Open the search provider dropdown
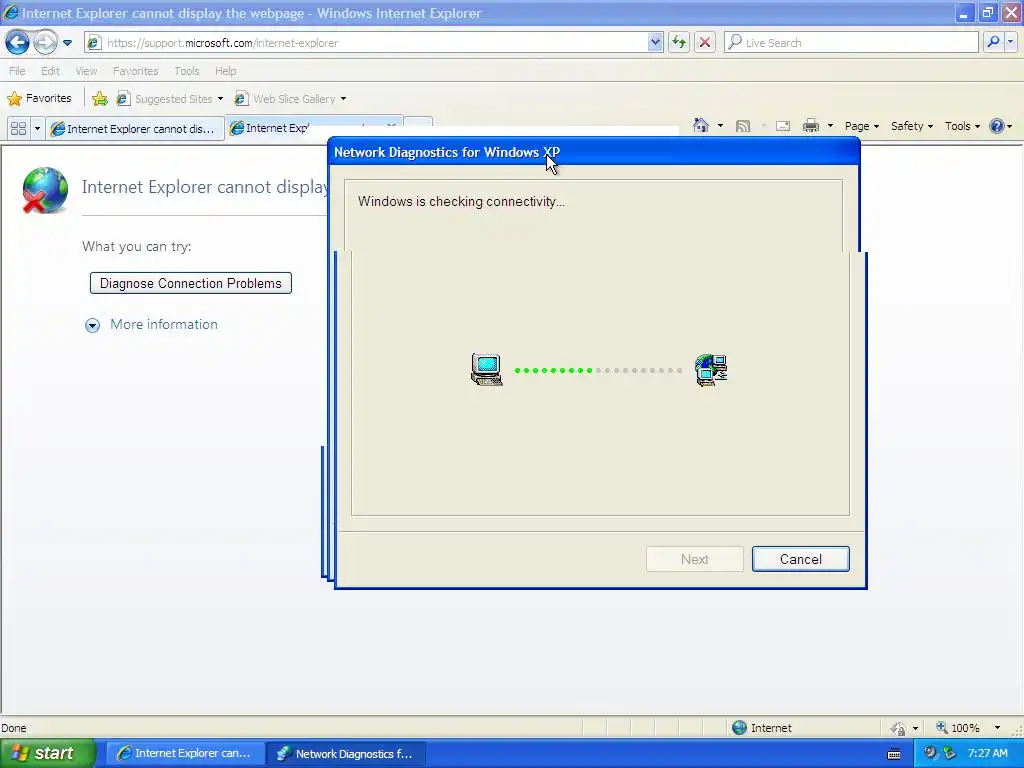 [1011, 43]
